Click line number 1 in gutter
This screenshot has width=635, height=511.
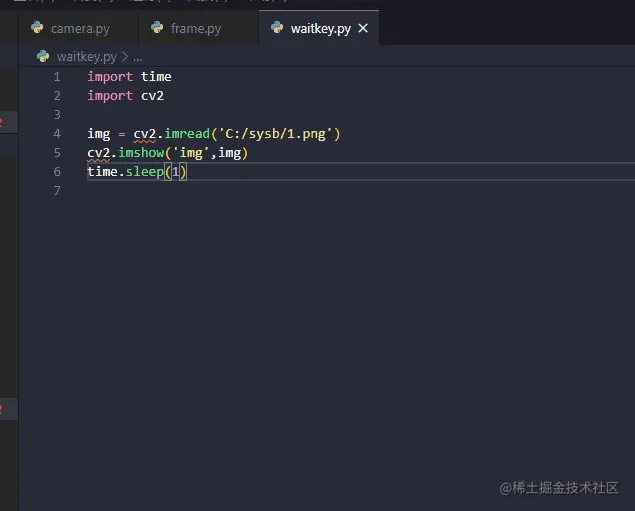coord(57,77)
